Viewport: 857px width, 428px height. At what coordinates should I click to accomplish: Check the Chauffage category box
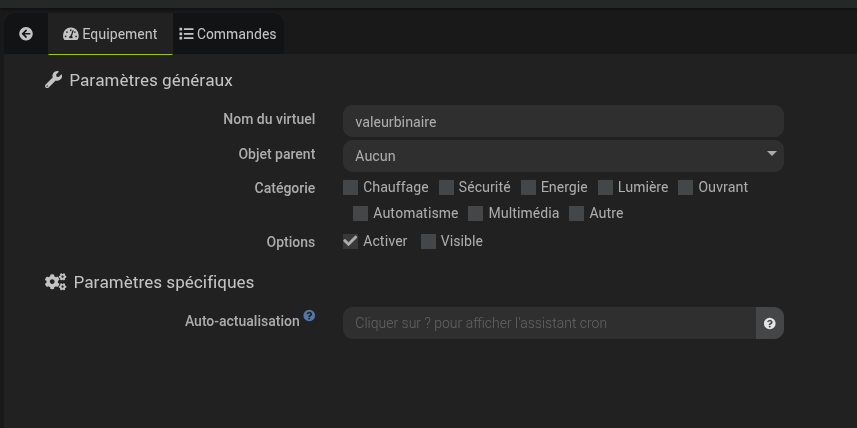(351, 187)
